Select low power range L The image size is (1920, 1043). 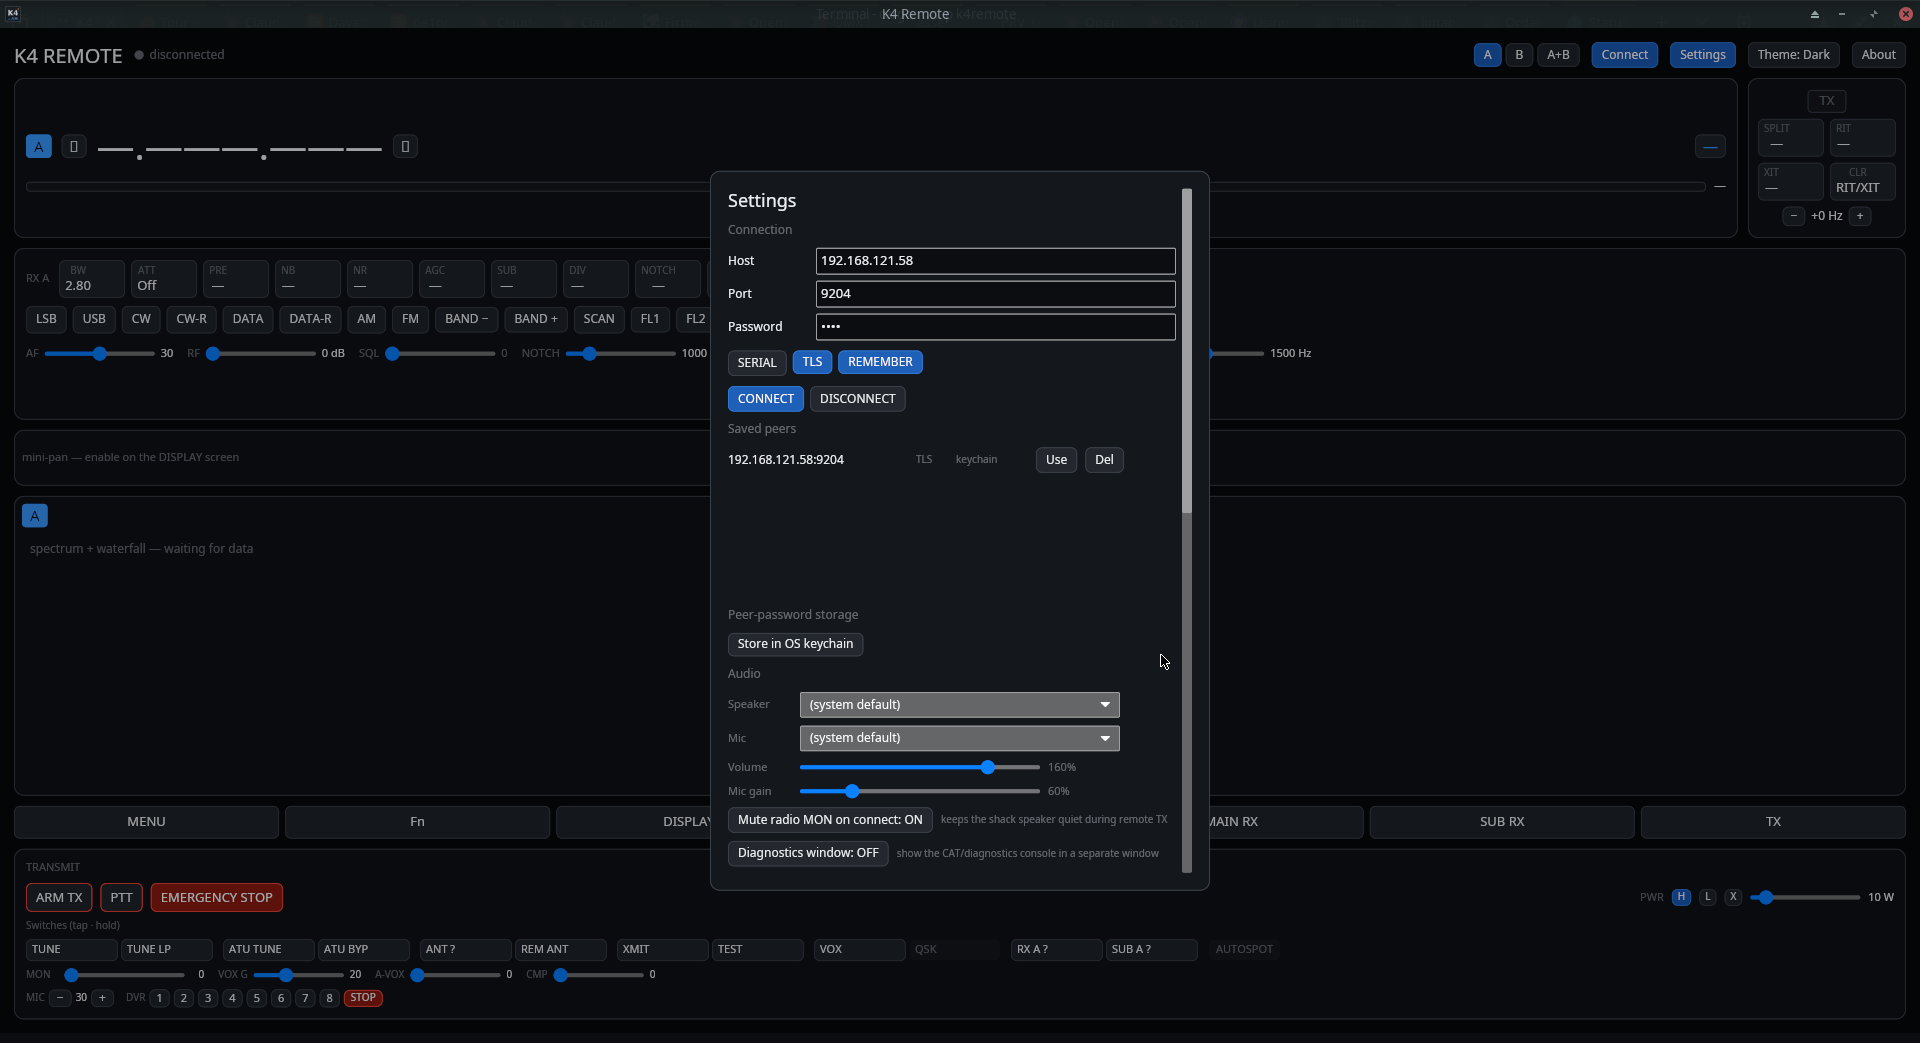tap(1708, 897)
